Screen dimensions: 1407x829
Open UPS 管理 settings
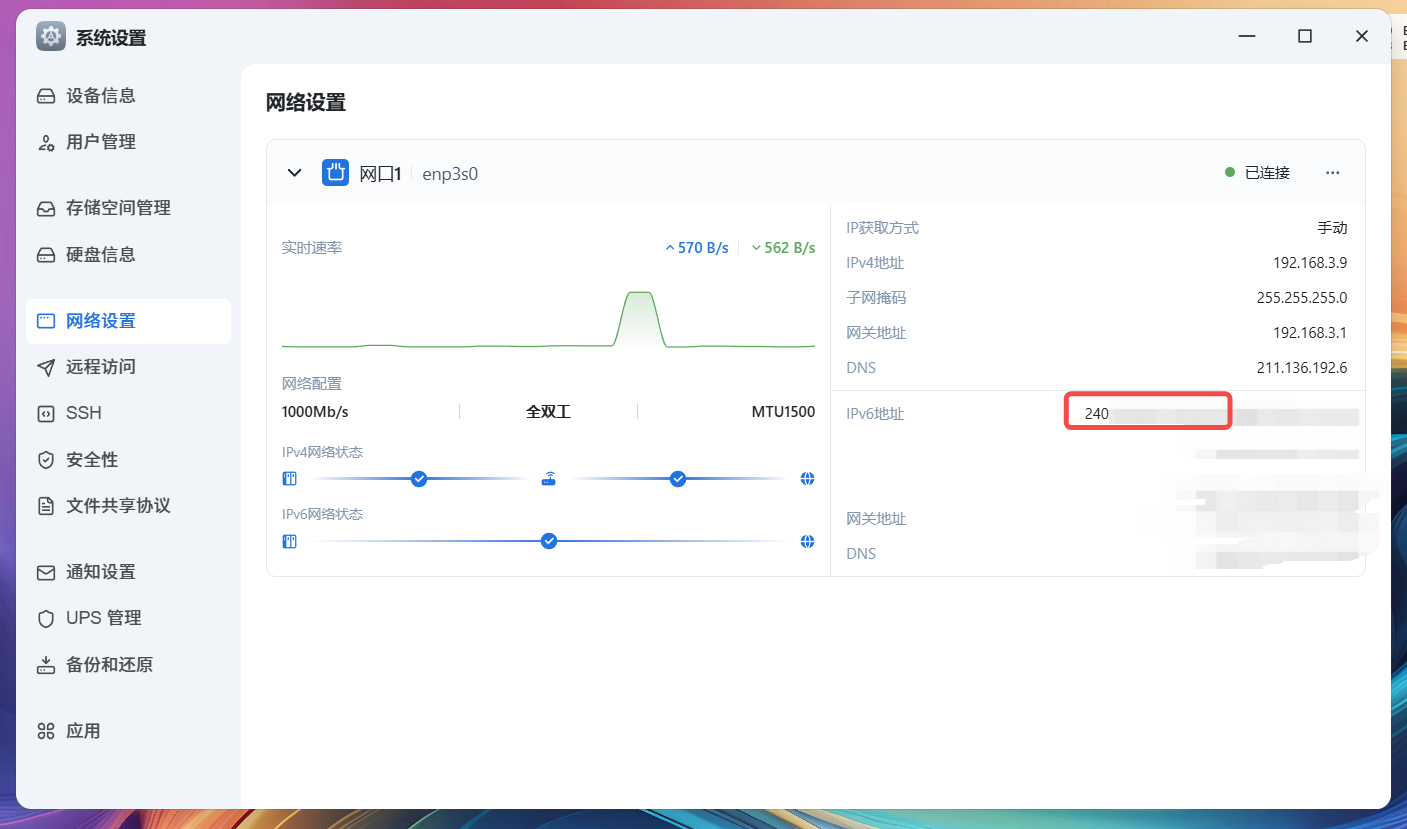pos(103,618)
